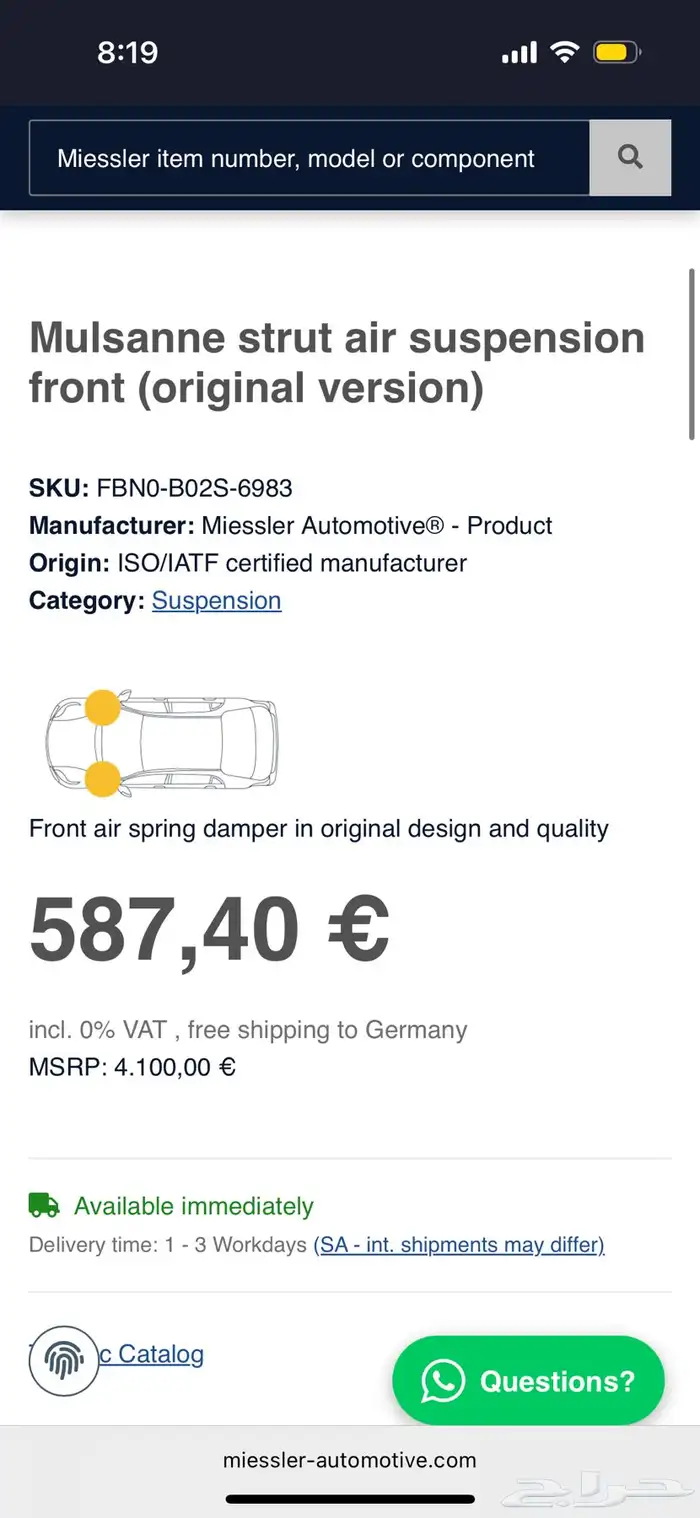The image size is (700, 1518).
Task: Click the magnifying glass search button
Action: point(630,158)
